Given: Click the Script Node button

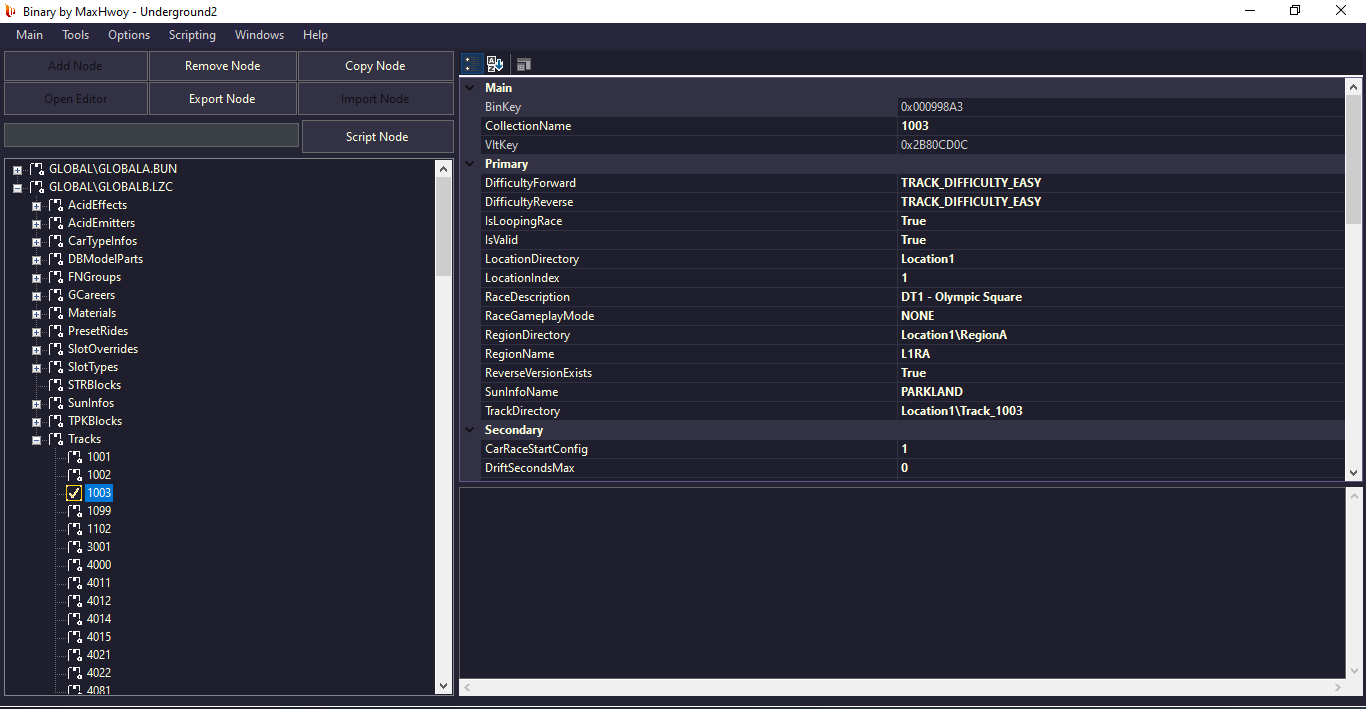Looking at the screenshot, I should 377,137.
